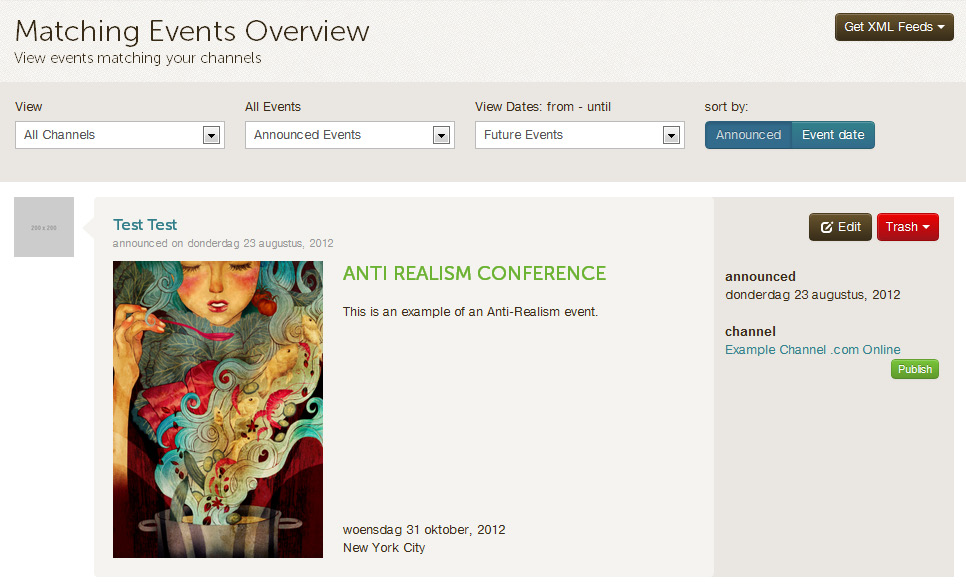The image size is (966, 588).
Task: Click the sidebar date 'donderdag 23 augustus, 2012'
Action: click(813, 295)
